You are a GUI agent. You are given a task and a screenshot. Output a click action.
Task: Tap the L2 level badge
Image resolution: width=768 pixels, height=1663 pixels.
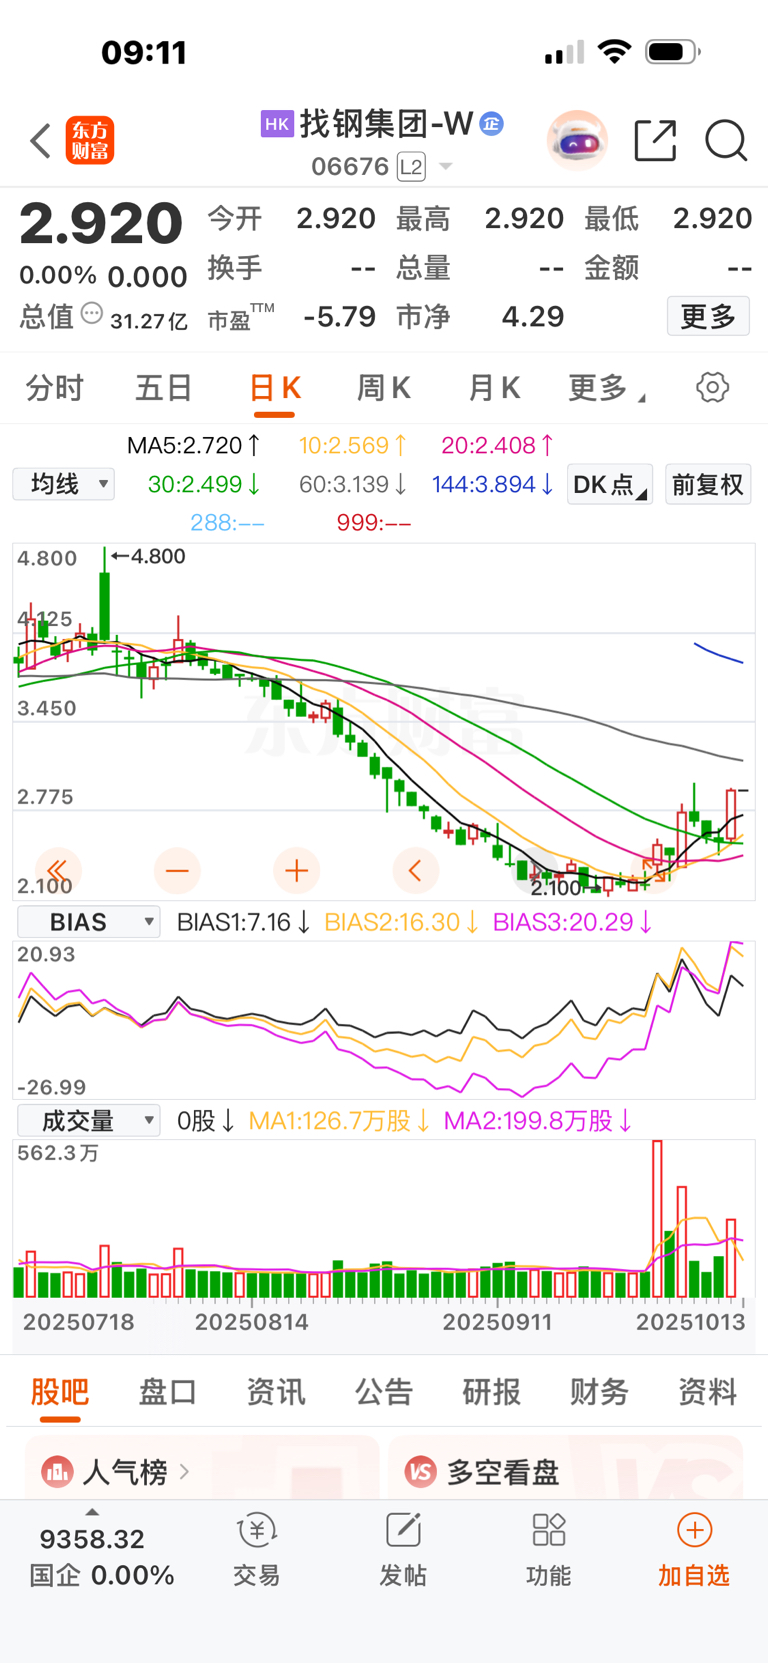(x=411, y=166)
